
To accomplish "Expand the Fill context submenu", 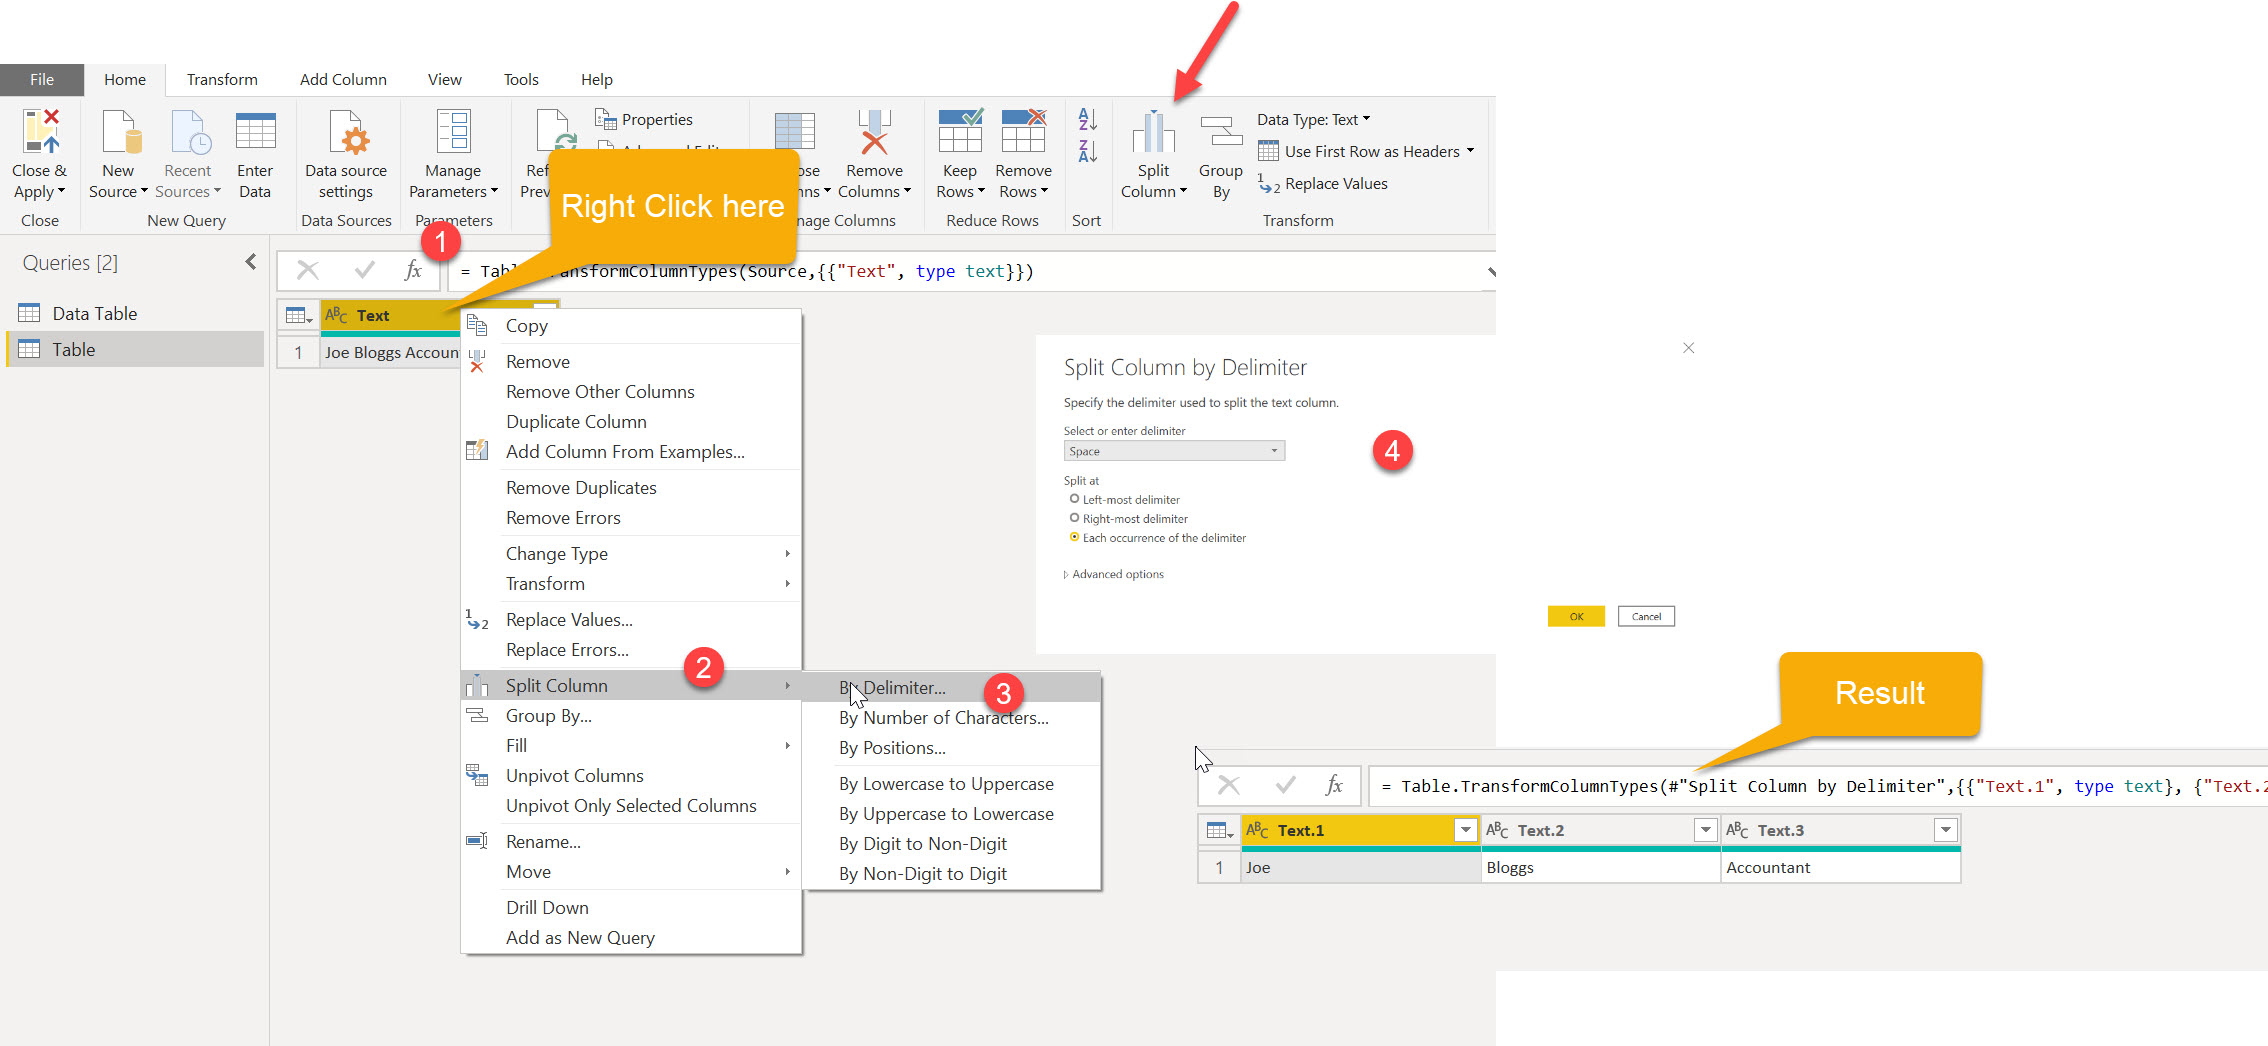I will [631, 746].
